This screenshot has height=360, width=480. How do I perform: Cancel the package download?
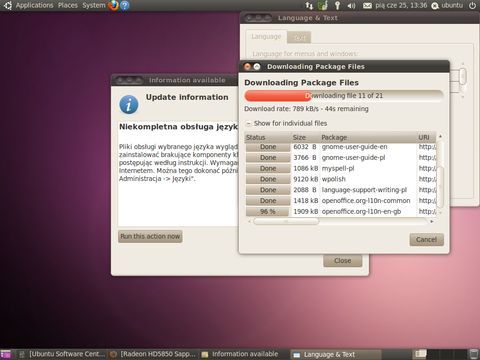[426, 239]
